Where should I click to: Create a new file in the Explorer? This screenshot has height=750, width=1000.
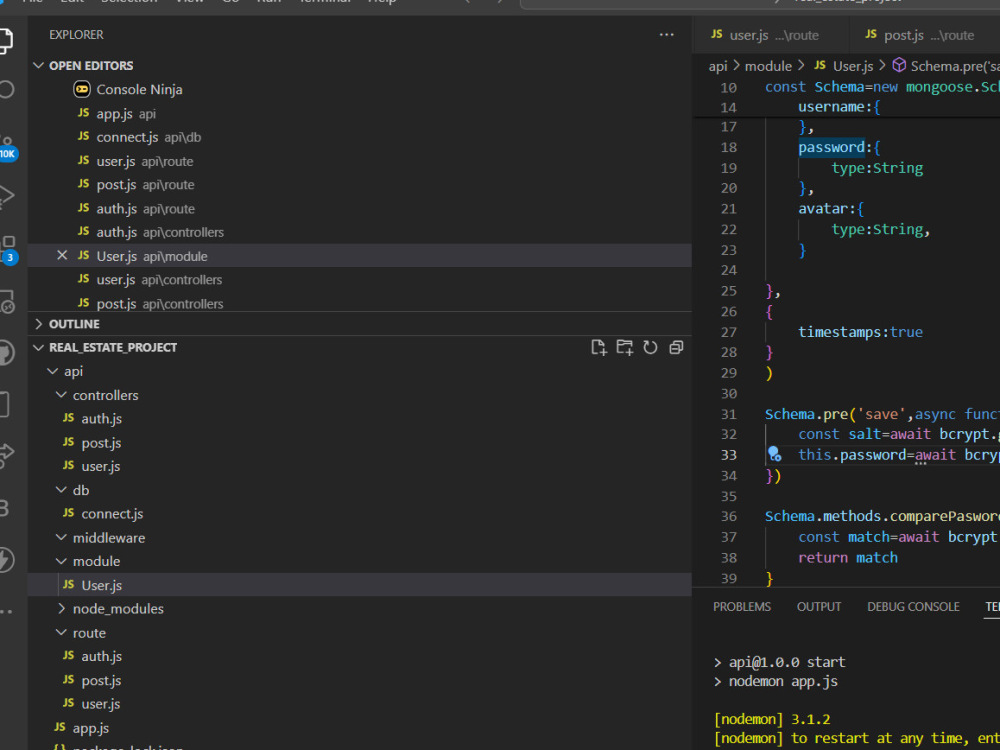(599, 347)
